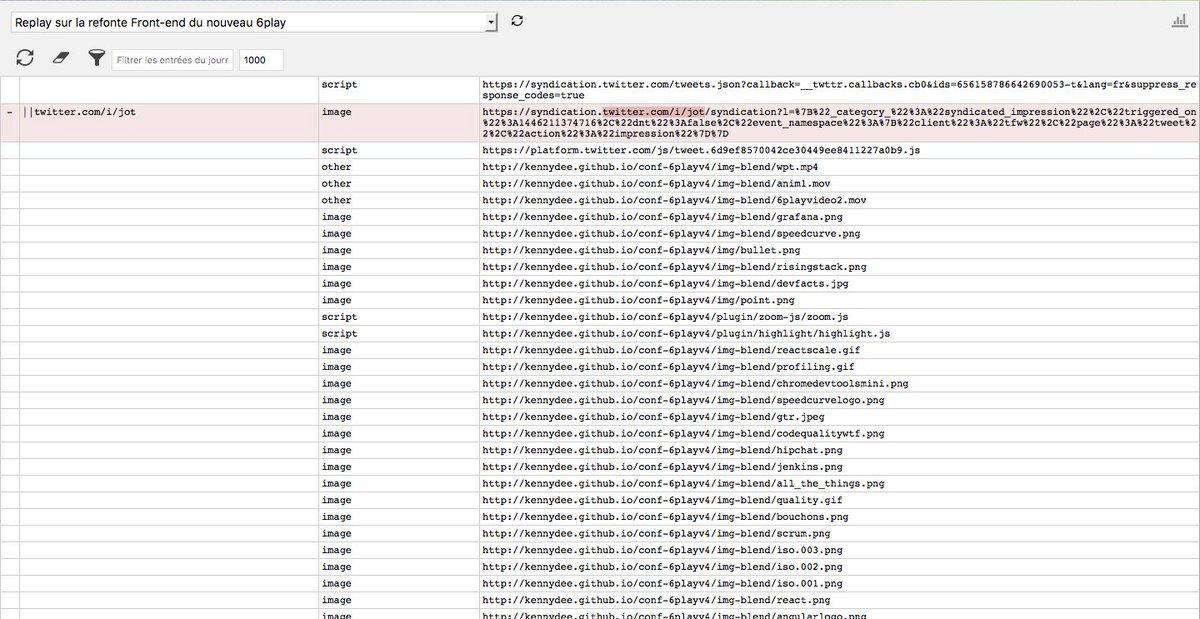
Task: Select the hipchat.png URL entry
Action: [839, 450]
